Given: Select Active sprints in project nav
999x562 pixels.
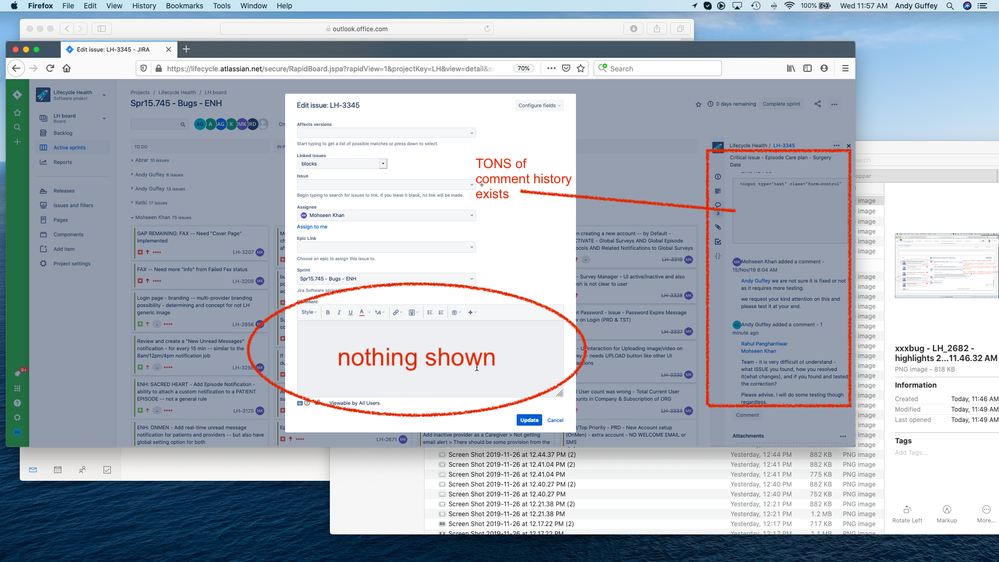Looking at the screenshot, I should click(69, 148).
